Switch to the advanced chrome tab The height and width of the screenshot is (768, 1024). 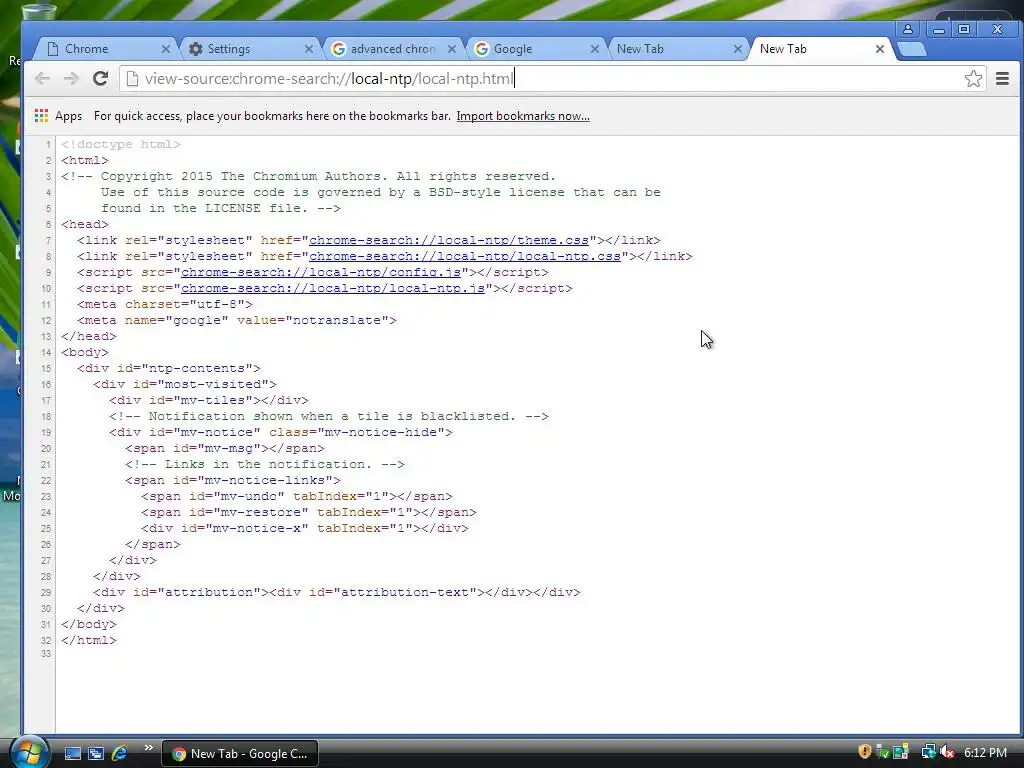[x=392, y=49]
